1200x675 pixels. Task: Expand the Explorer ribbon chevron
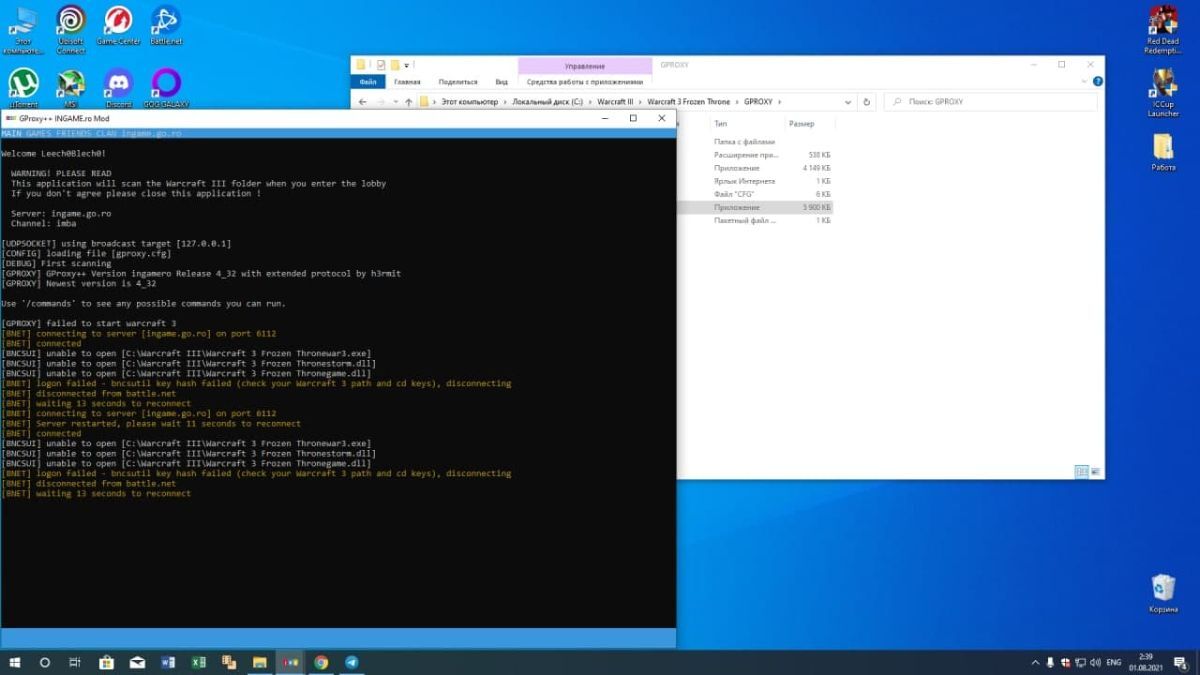tap(1082, 82)
